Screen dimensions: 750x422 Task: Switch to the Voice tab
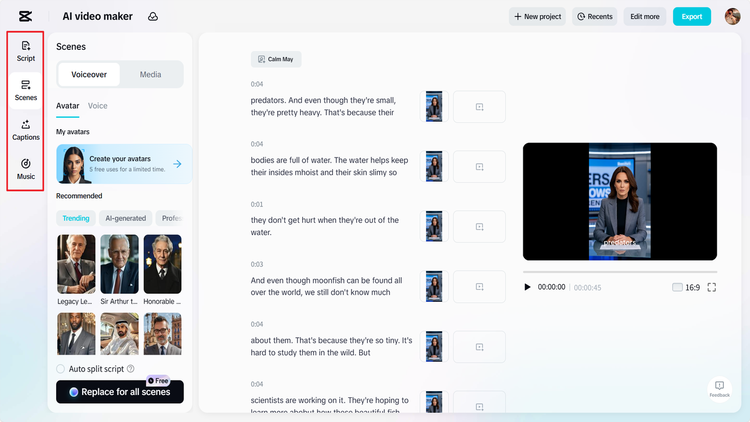pyautogui.click(x=98, y=105)
